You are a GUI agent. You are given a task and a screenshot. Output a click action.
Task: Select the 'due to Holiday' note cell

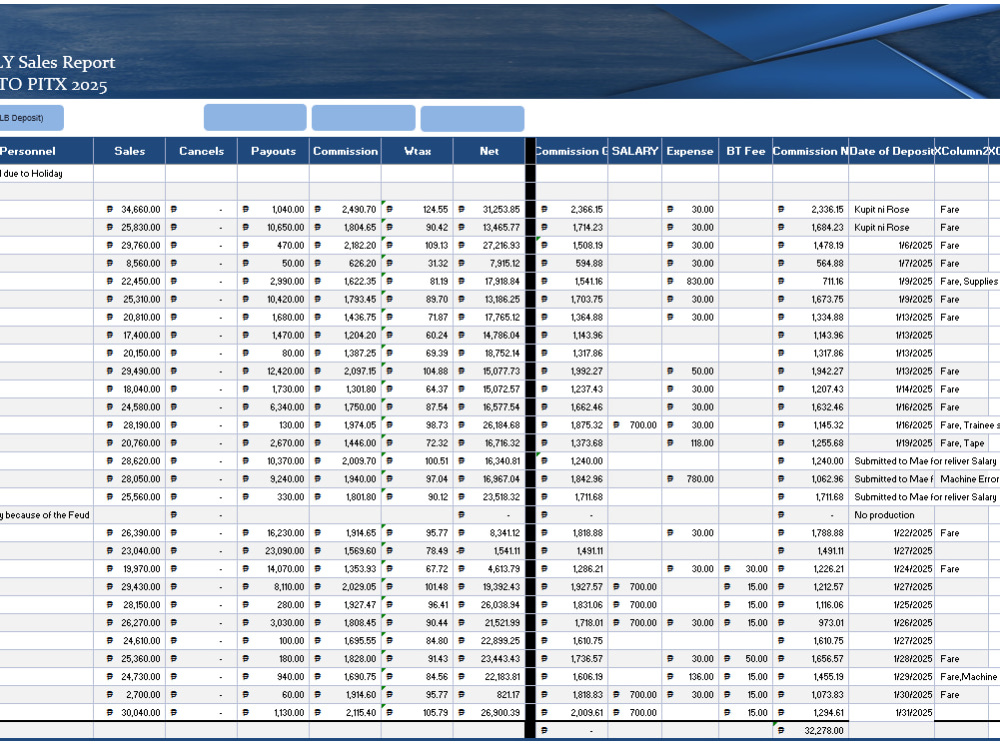(47, 174)
